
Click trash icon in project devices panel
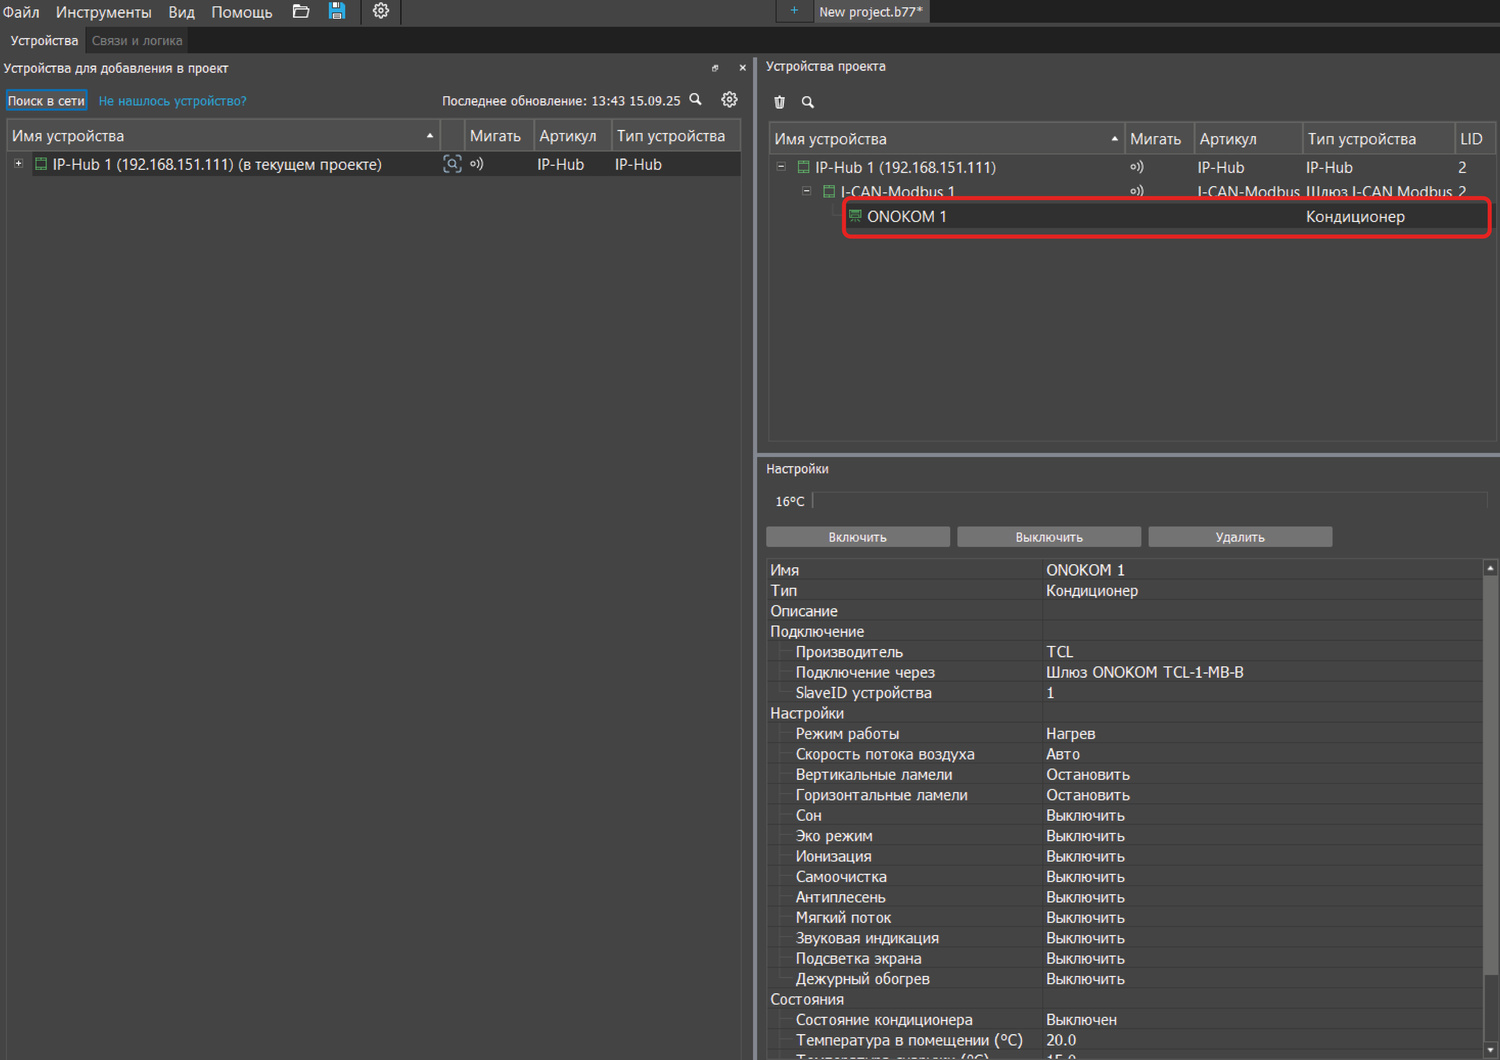point(780,102)
